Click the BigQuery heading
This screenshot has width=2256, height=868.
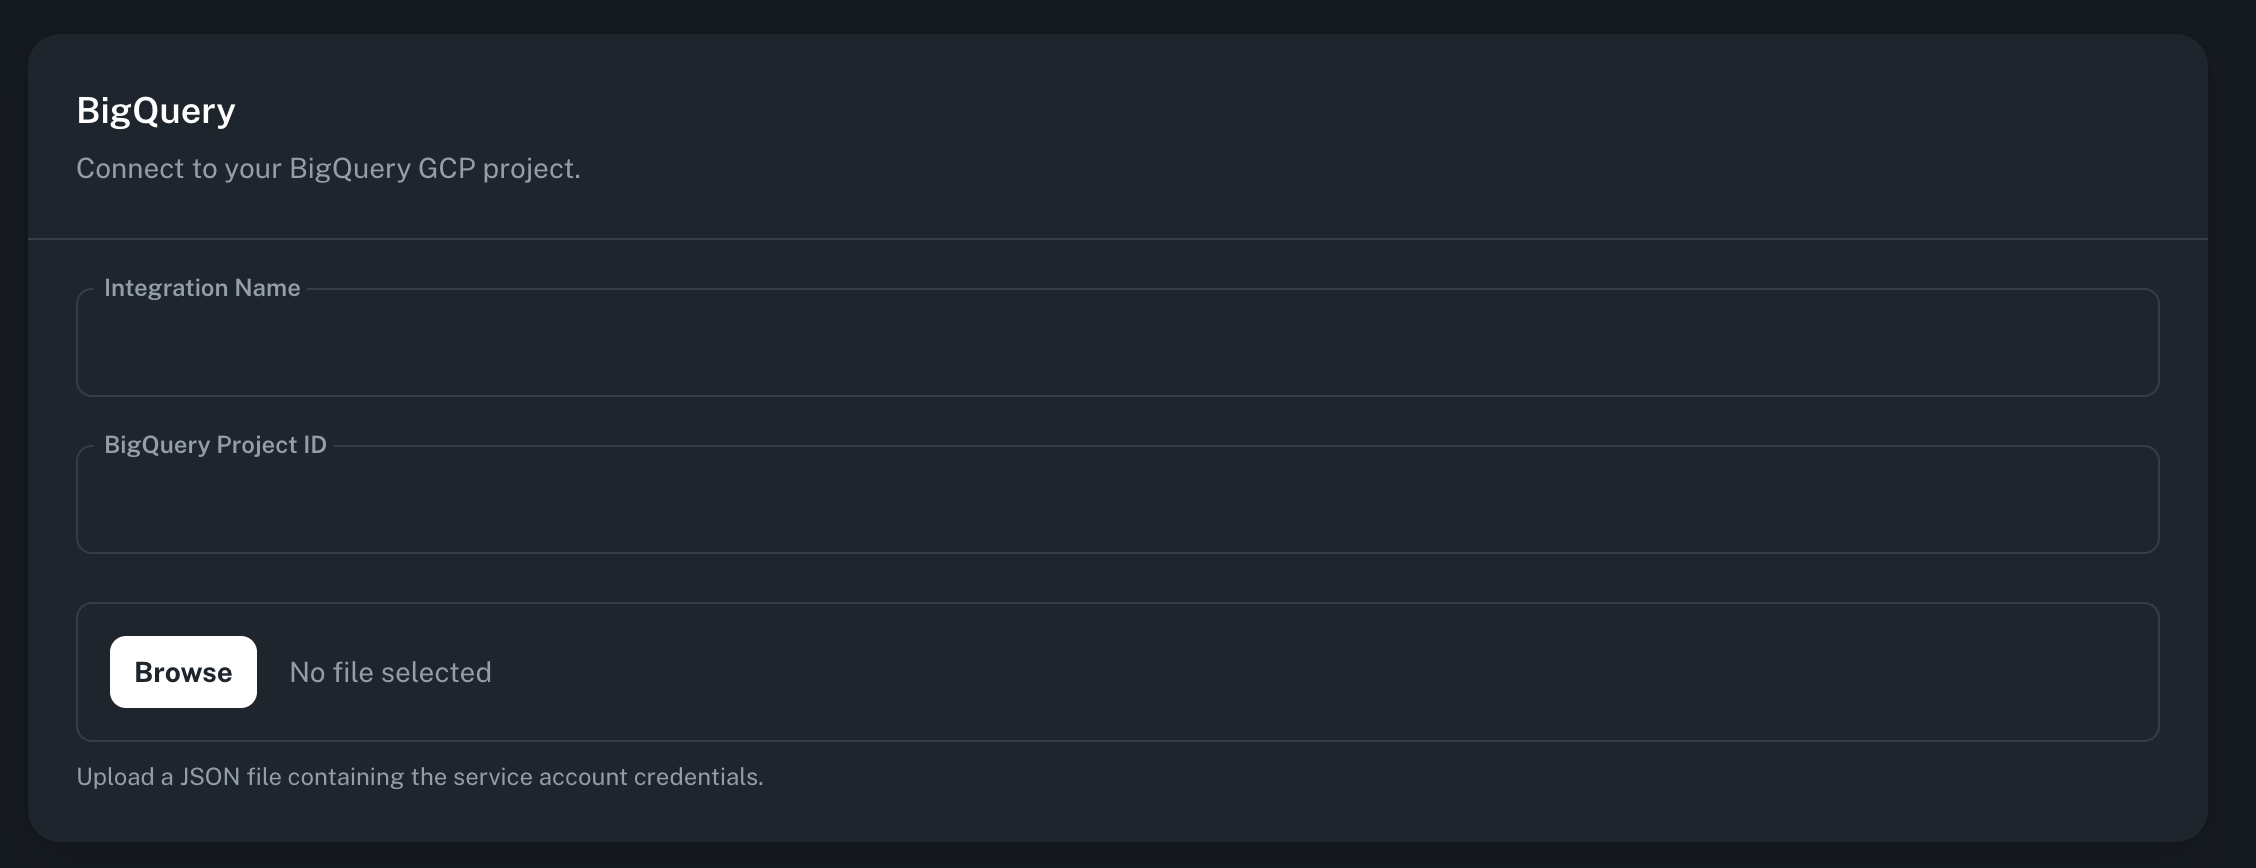pos(156,110)
